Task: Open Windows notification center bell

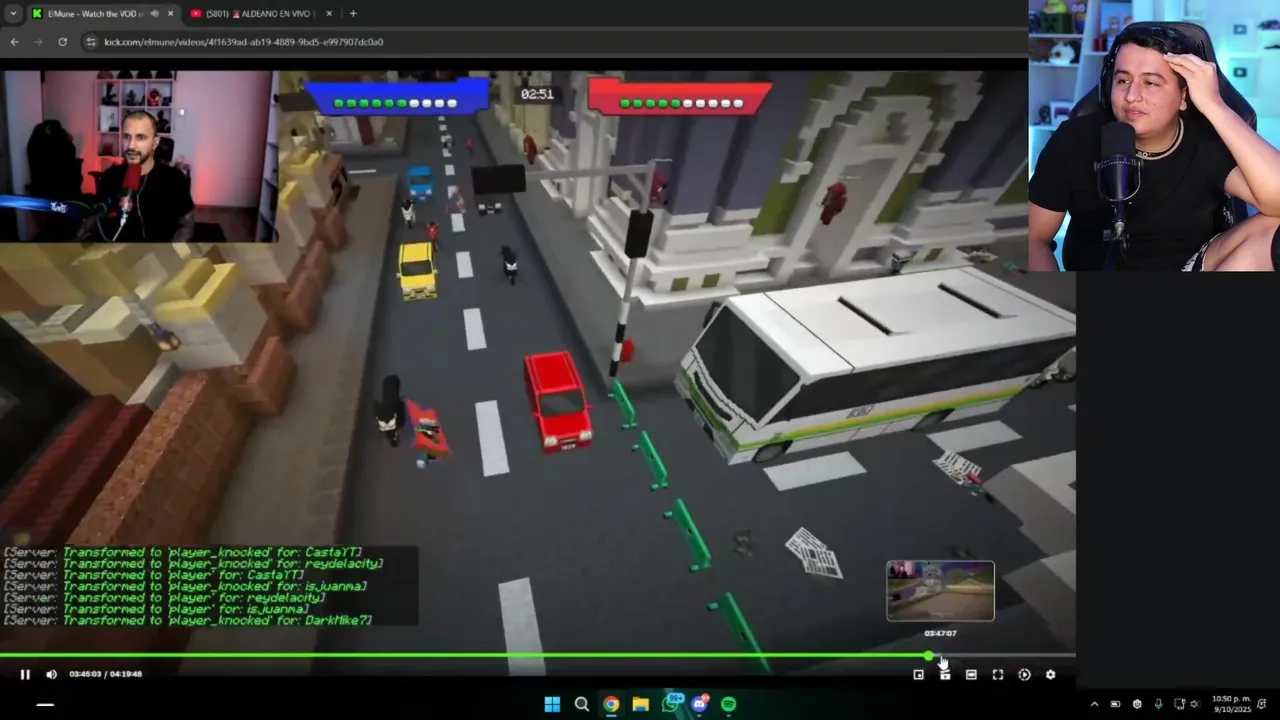Action: pyautogui.click(x=1262, y=704)
